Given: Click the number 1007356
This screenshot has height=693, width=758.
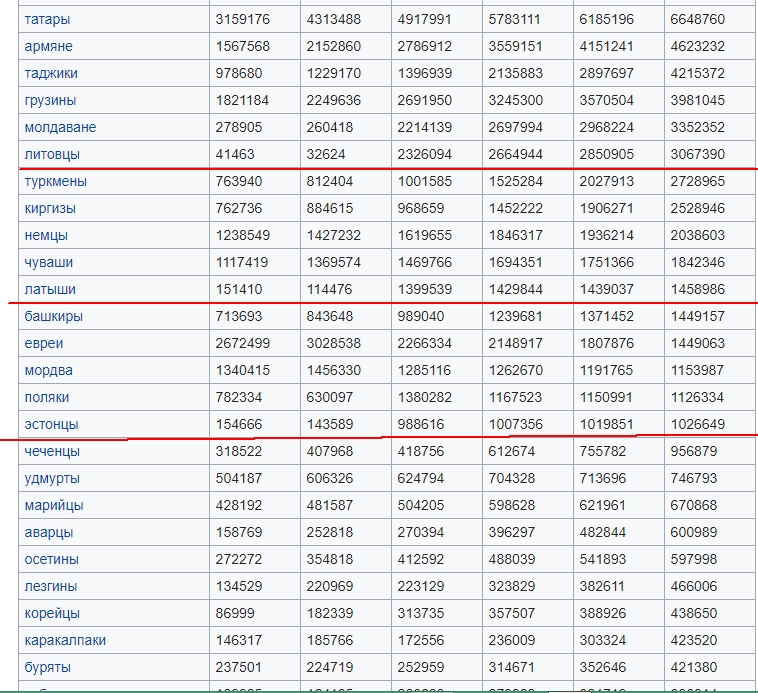Looking at the screenshot, I should (x=516, y=425).
